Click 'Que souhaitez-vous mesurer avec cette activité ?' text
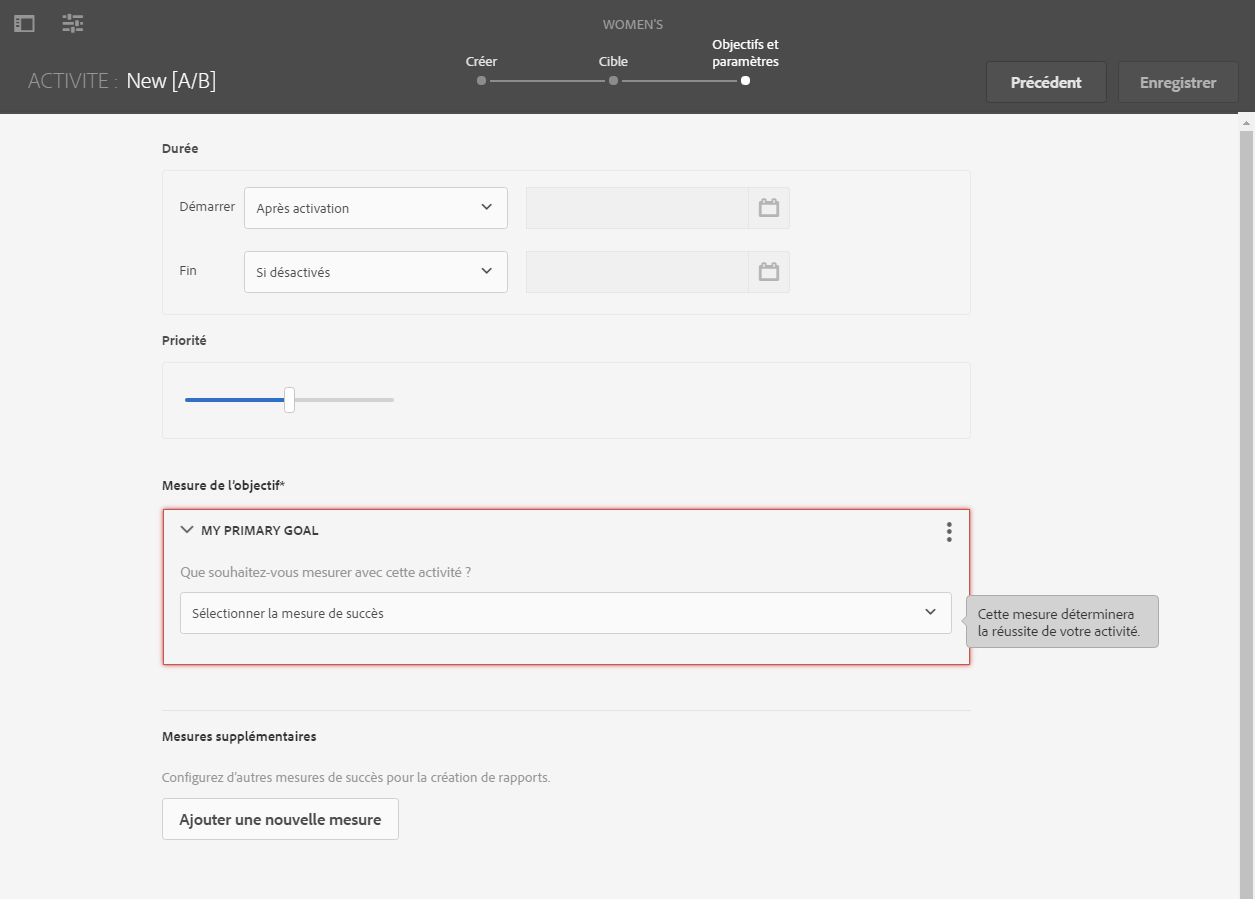Viewport: 1255px width, 899px height. pos(325,573)
